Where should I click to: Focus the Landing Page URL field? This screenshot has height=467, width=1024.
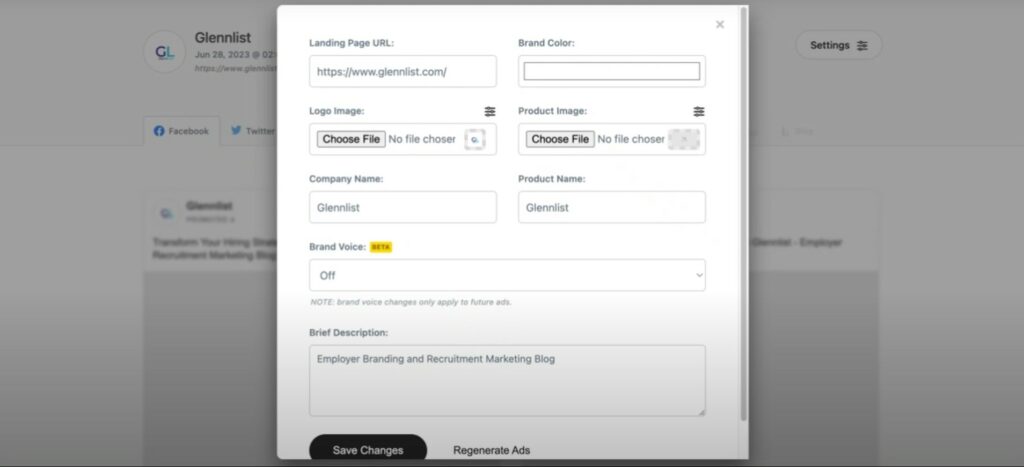(x=403, y=72)
